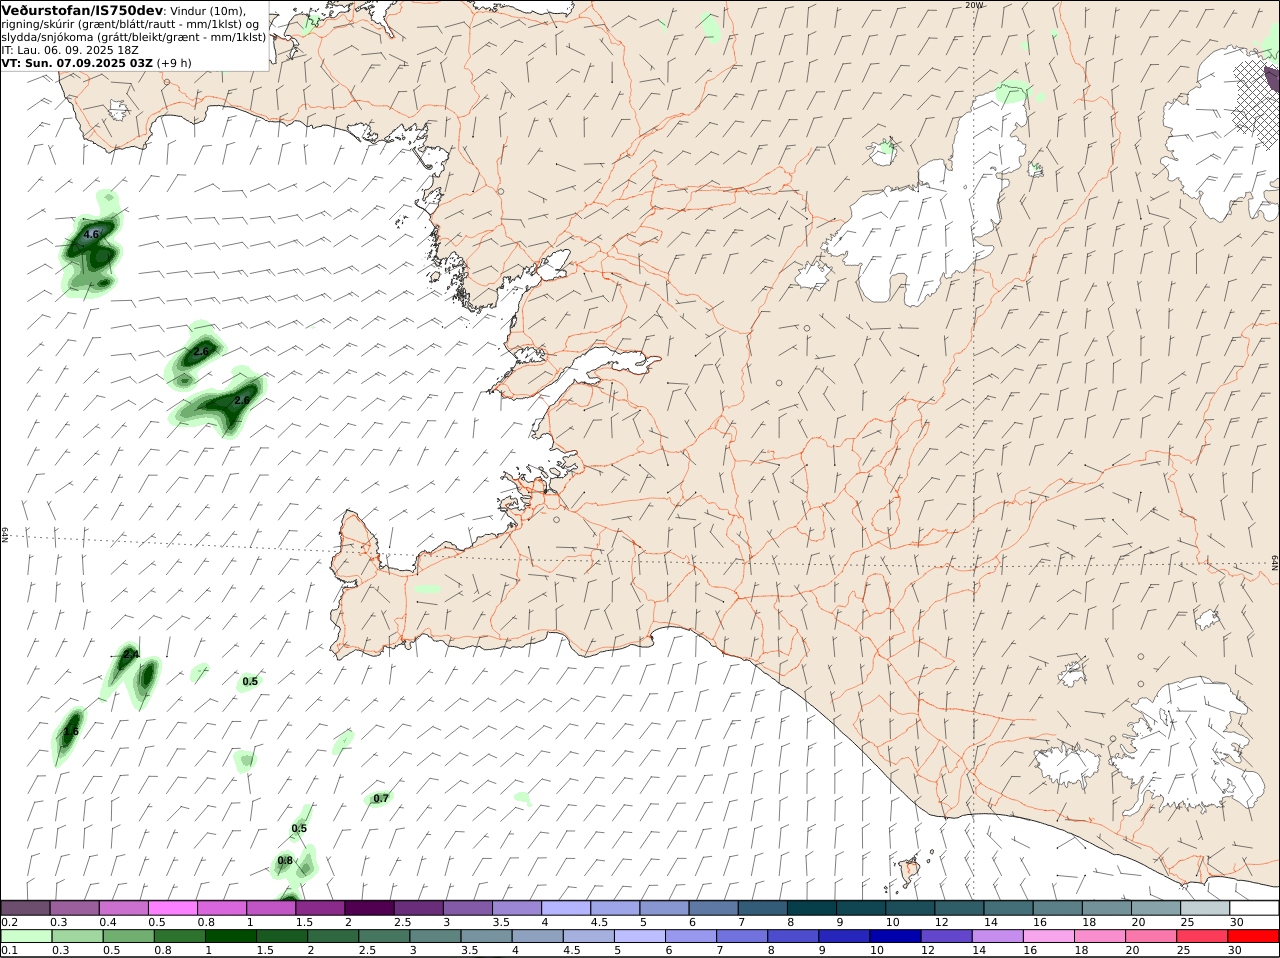This screenshot has height=958, width=1280.
Task: Pick lower scale swatch between 8 and 9
Action: [x=792, y=936]
